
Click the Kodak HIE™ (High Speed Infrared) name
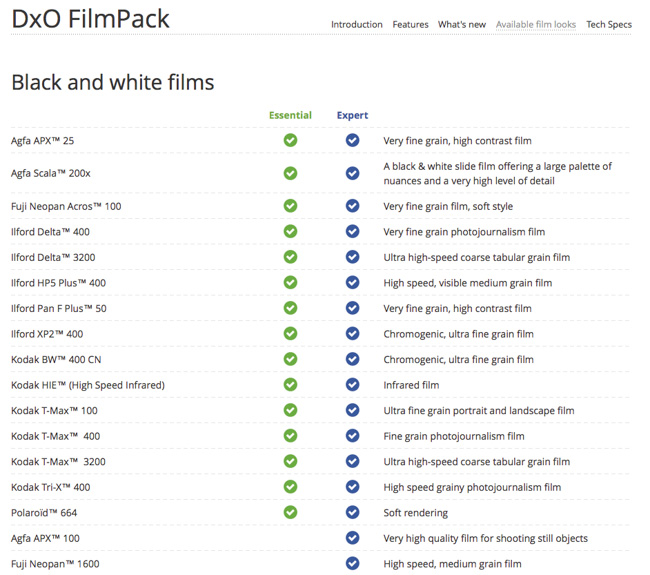pyautogui.click(x=88, y=385)
